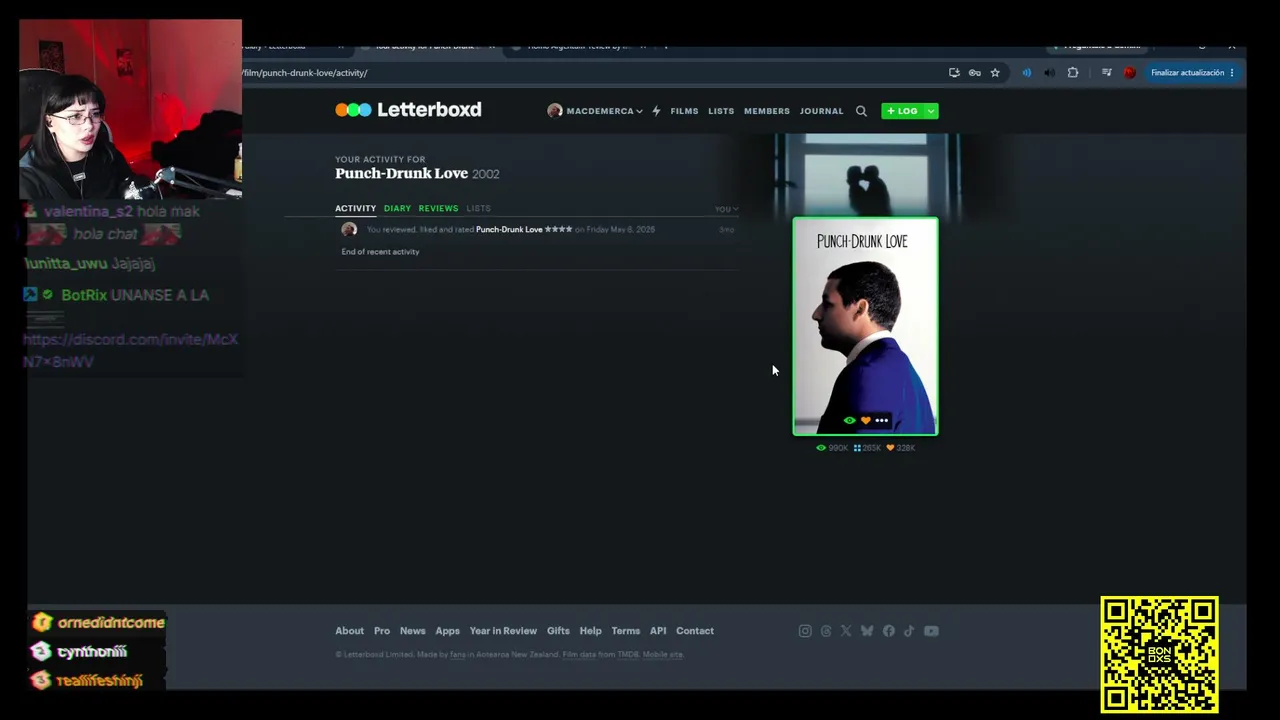Expand the MACDEMERCA account menu
Screen dimensions: 1280x720
tap(596, 111)
